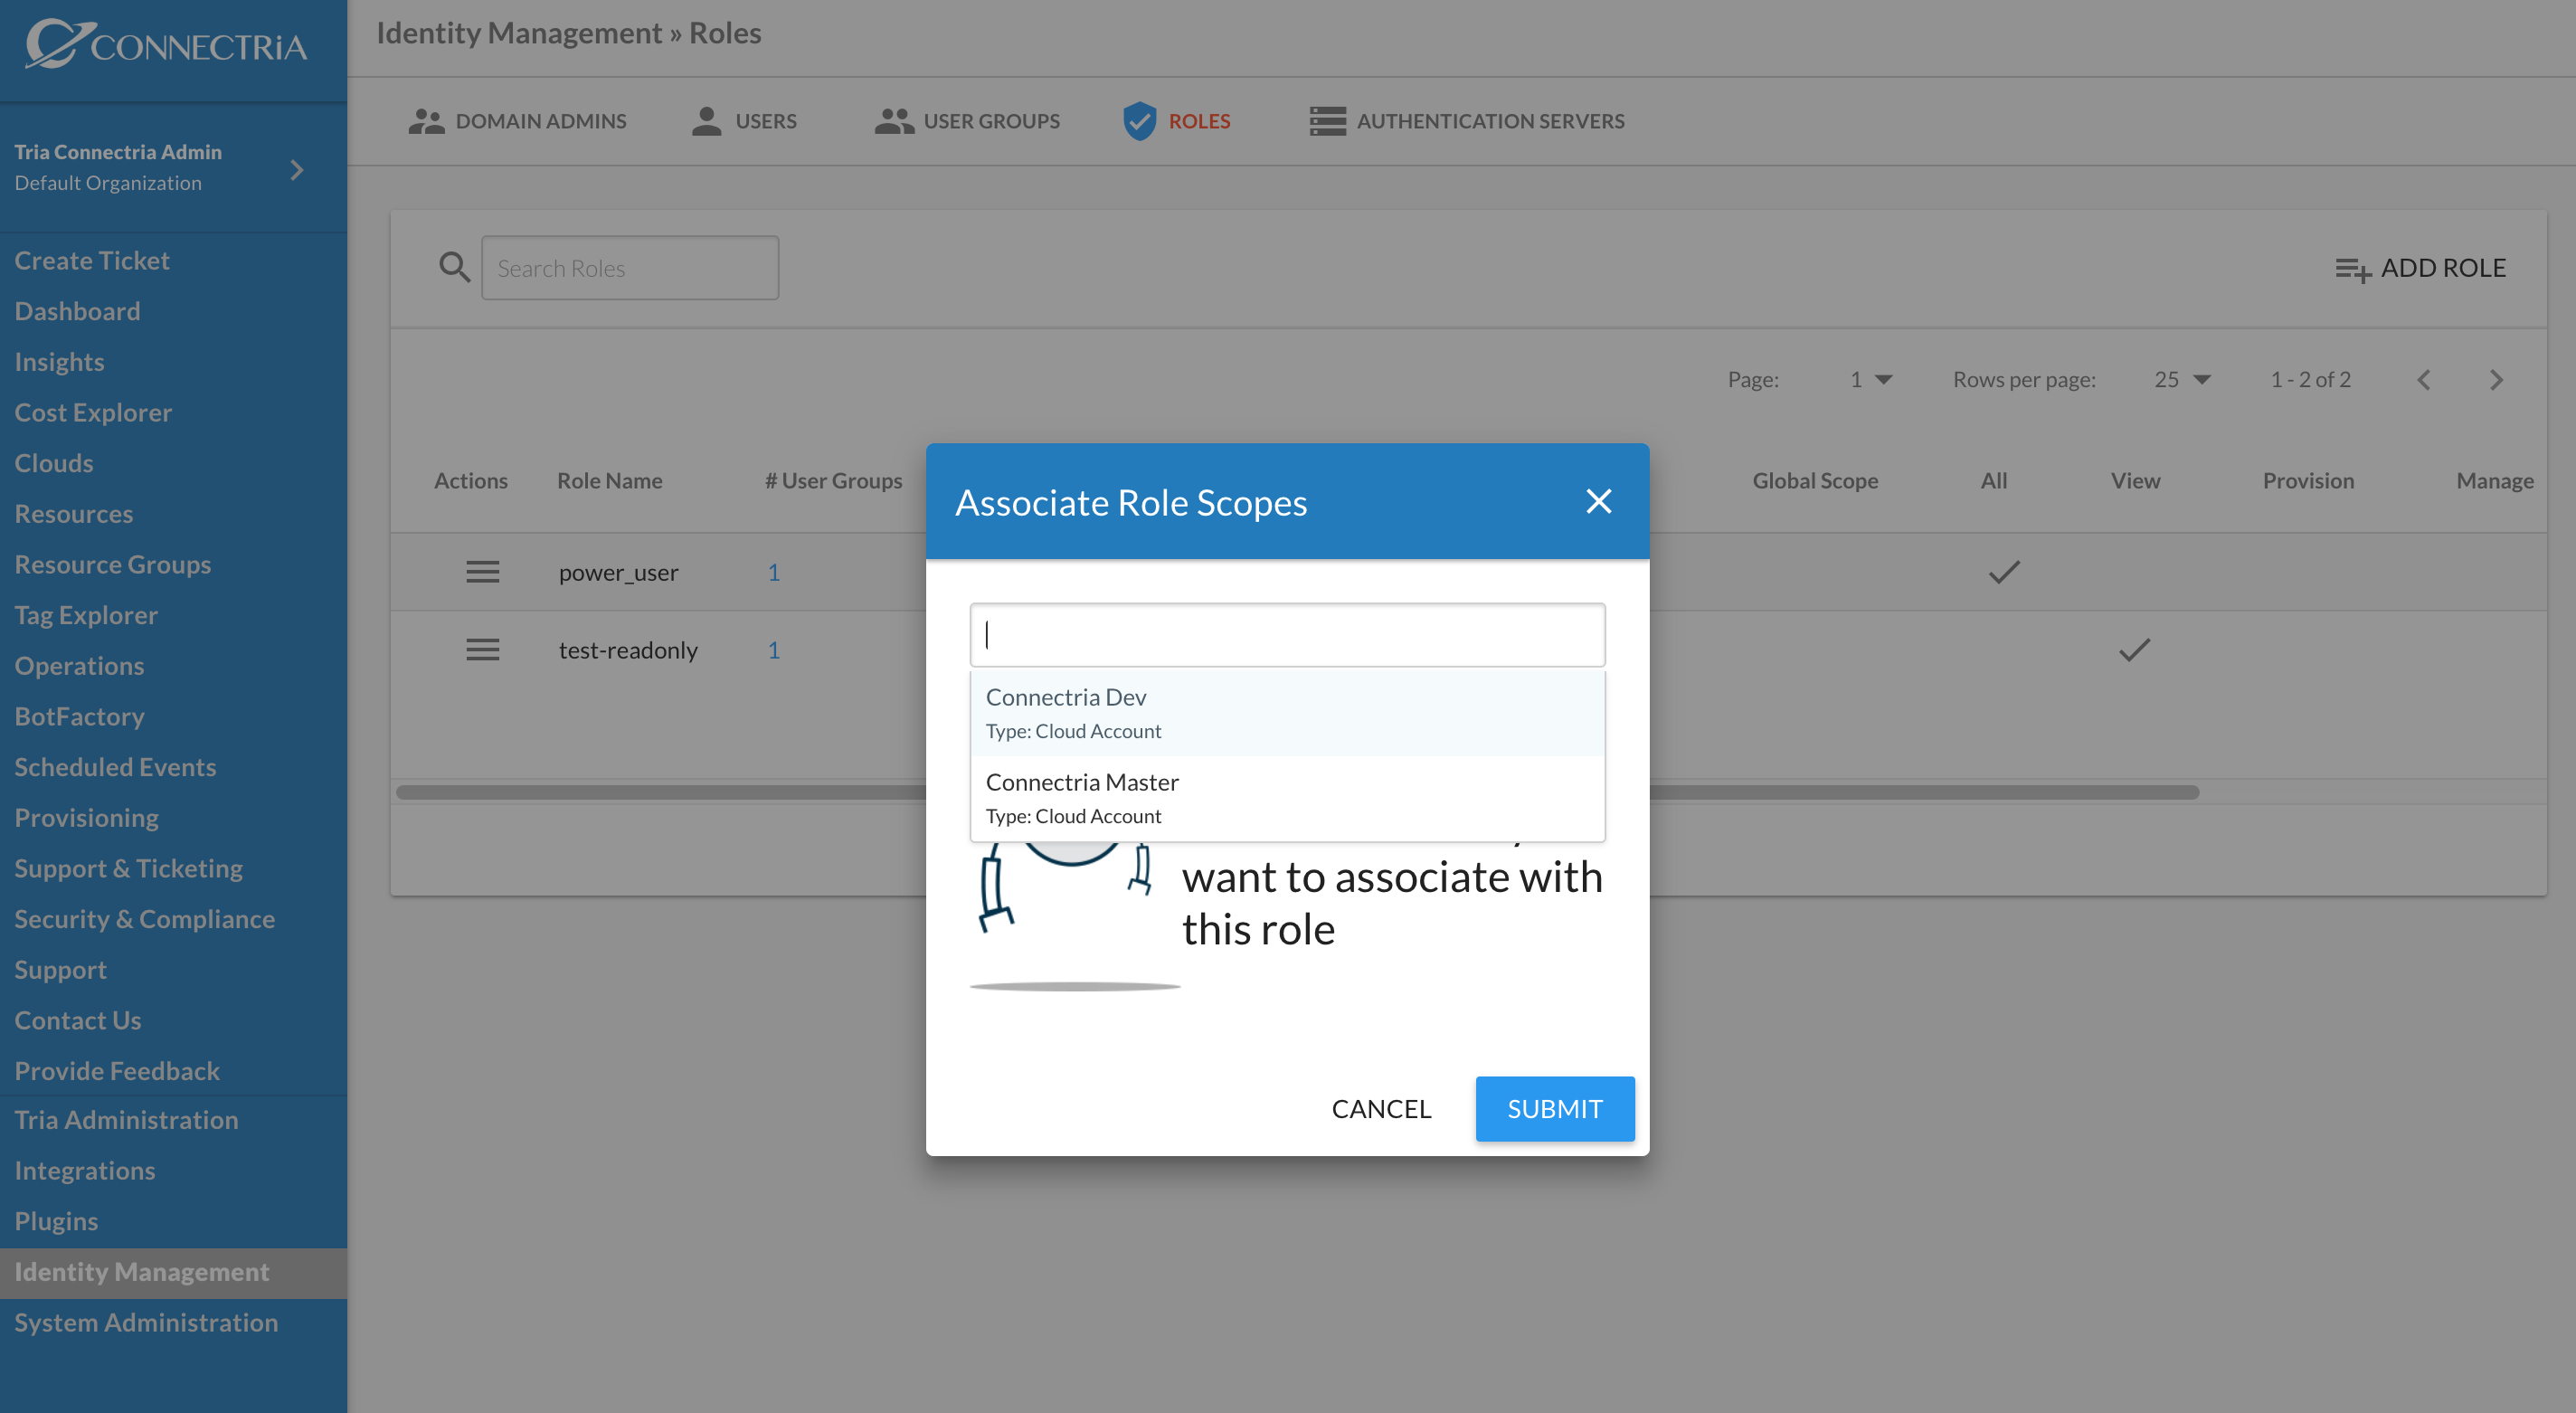2576x1413 pixels.
Task: Click the User Groups icon
Action: (894, 121)
